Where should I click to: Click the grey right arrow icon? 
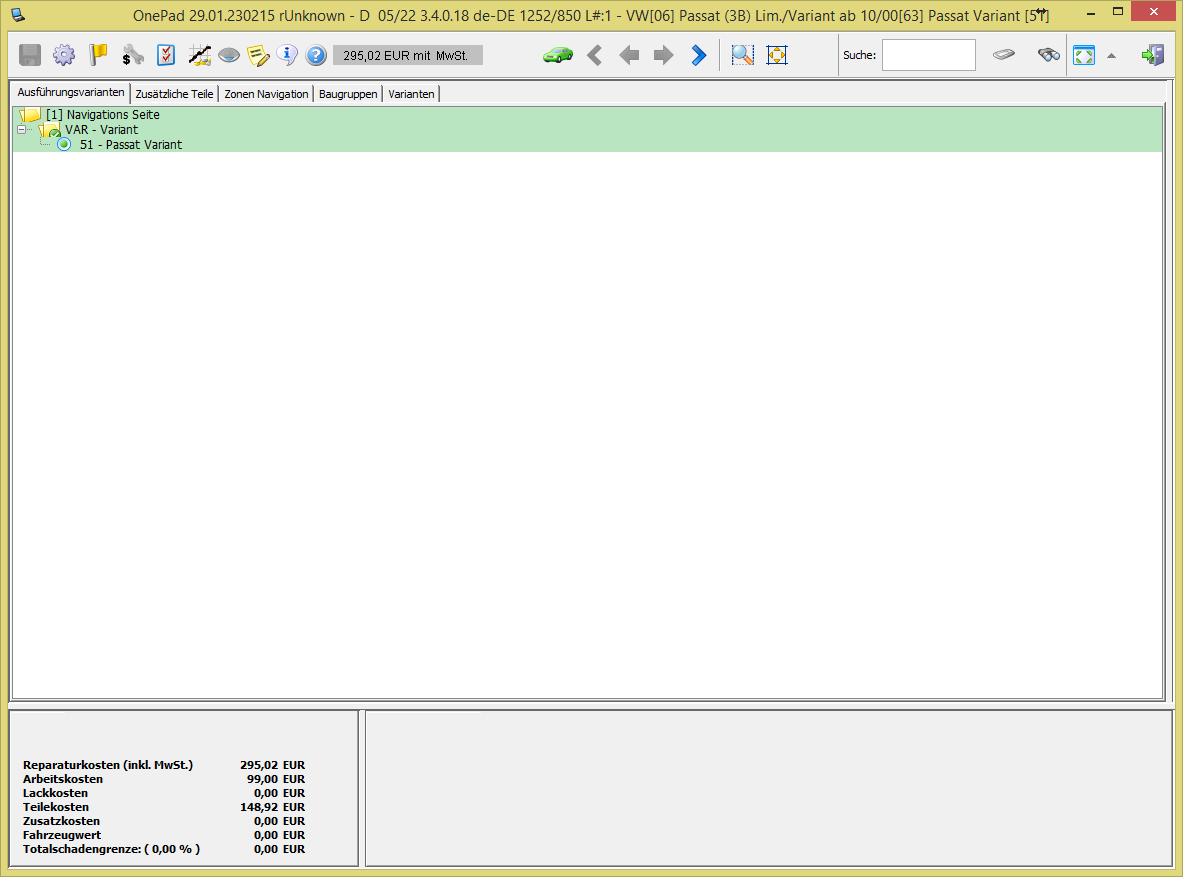(x=663, y=55)
